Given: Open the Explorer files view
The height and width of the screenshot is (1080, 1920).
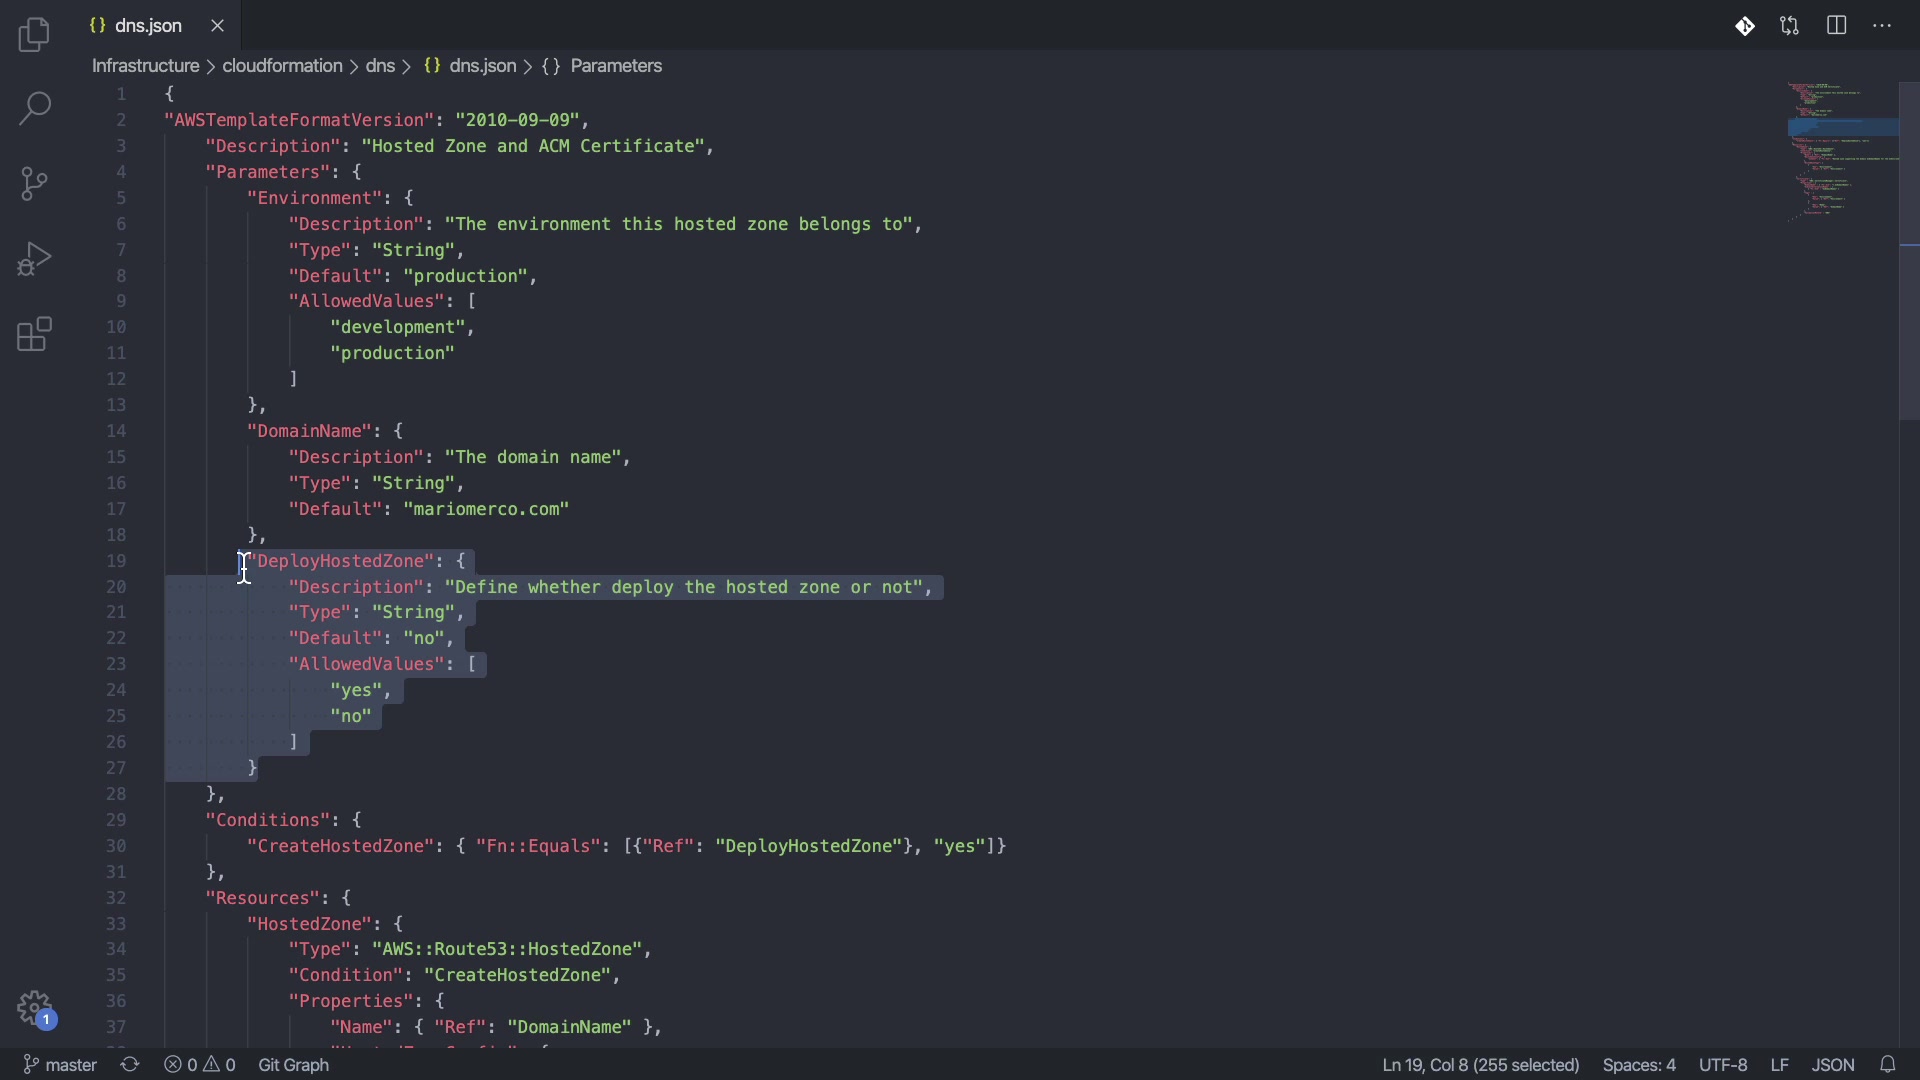Looking at the screenshot, I should pyautogui.click(x=34, y=36).
